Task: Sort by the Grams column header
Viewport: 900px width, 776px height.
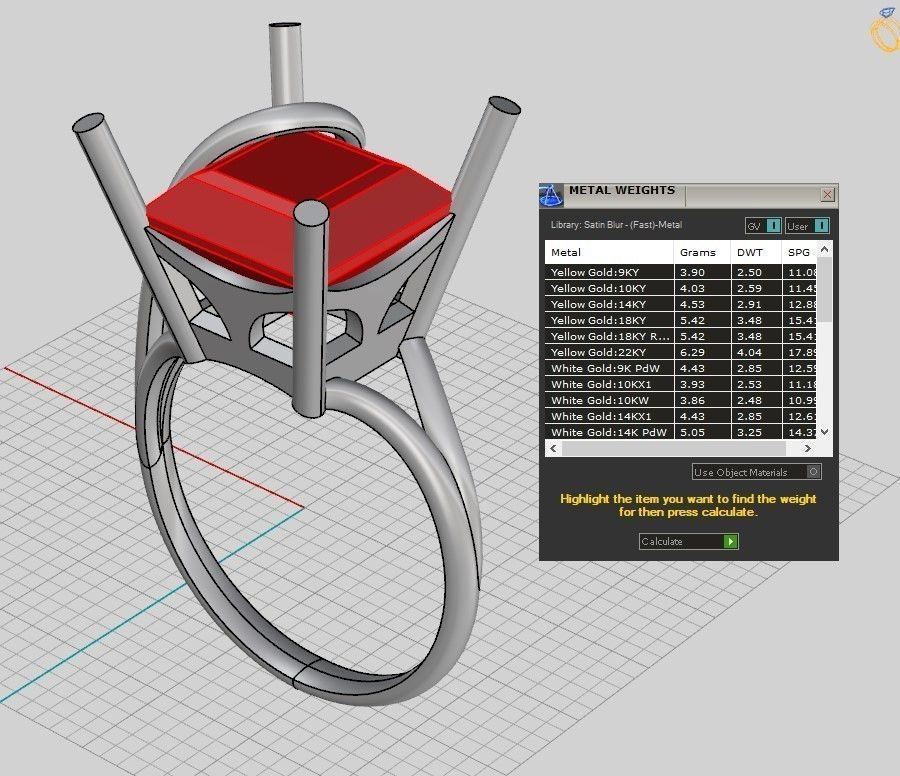Action: [x=702, y=252]
